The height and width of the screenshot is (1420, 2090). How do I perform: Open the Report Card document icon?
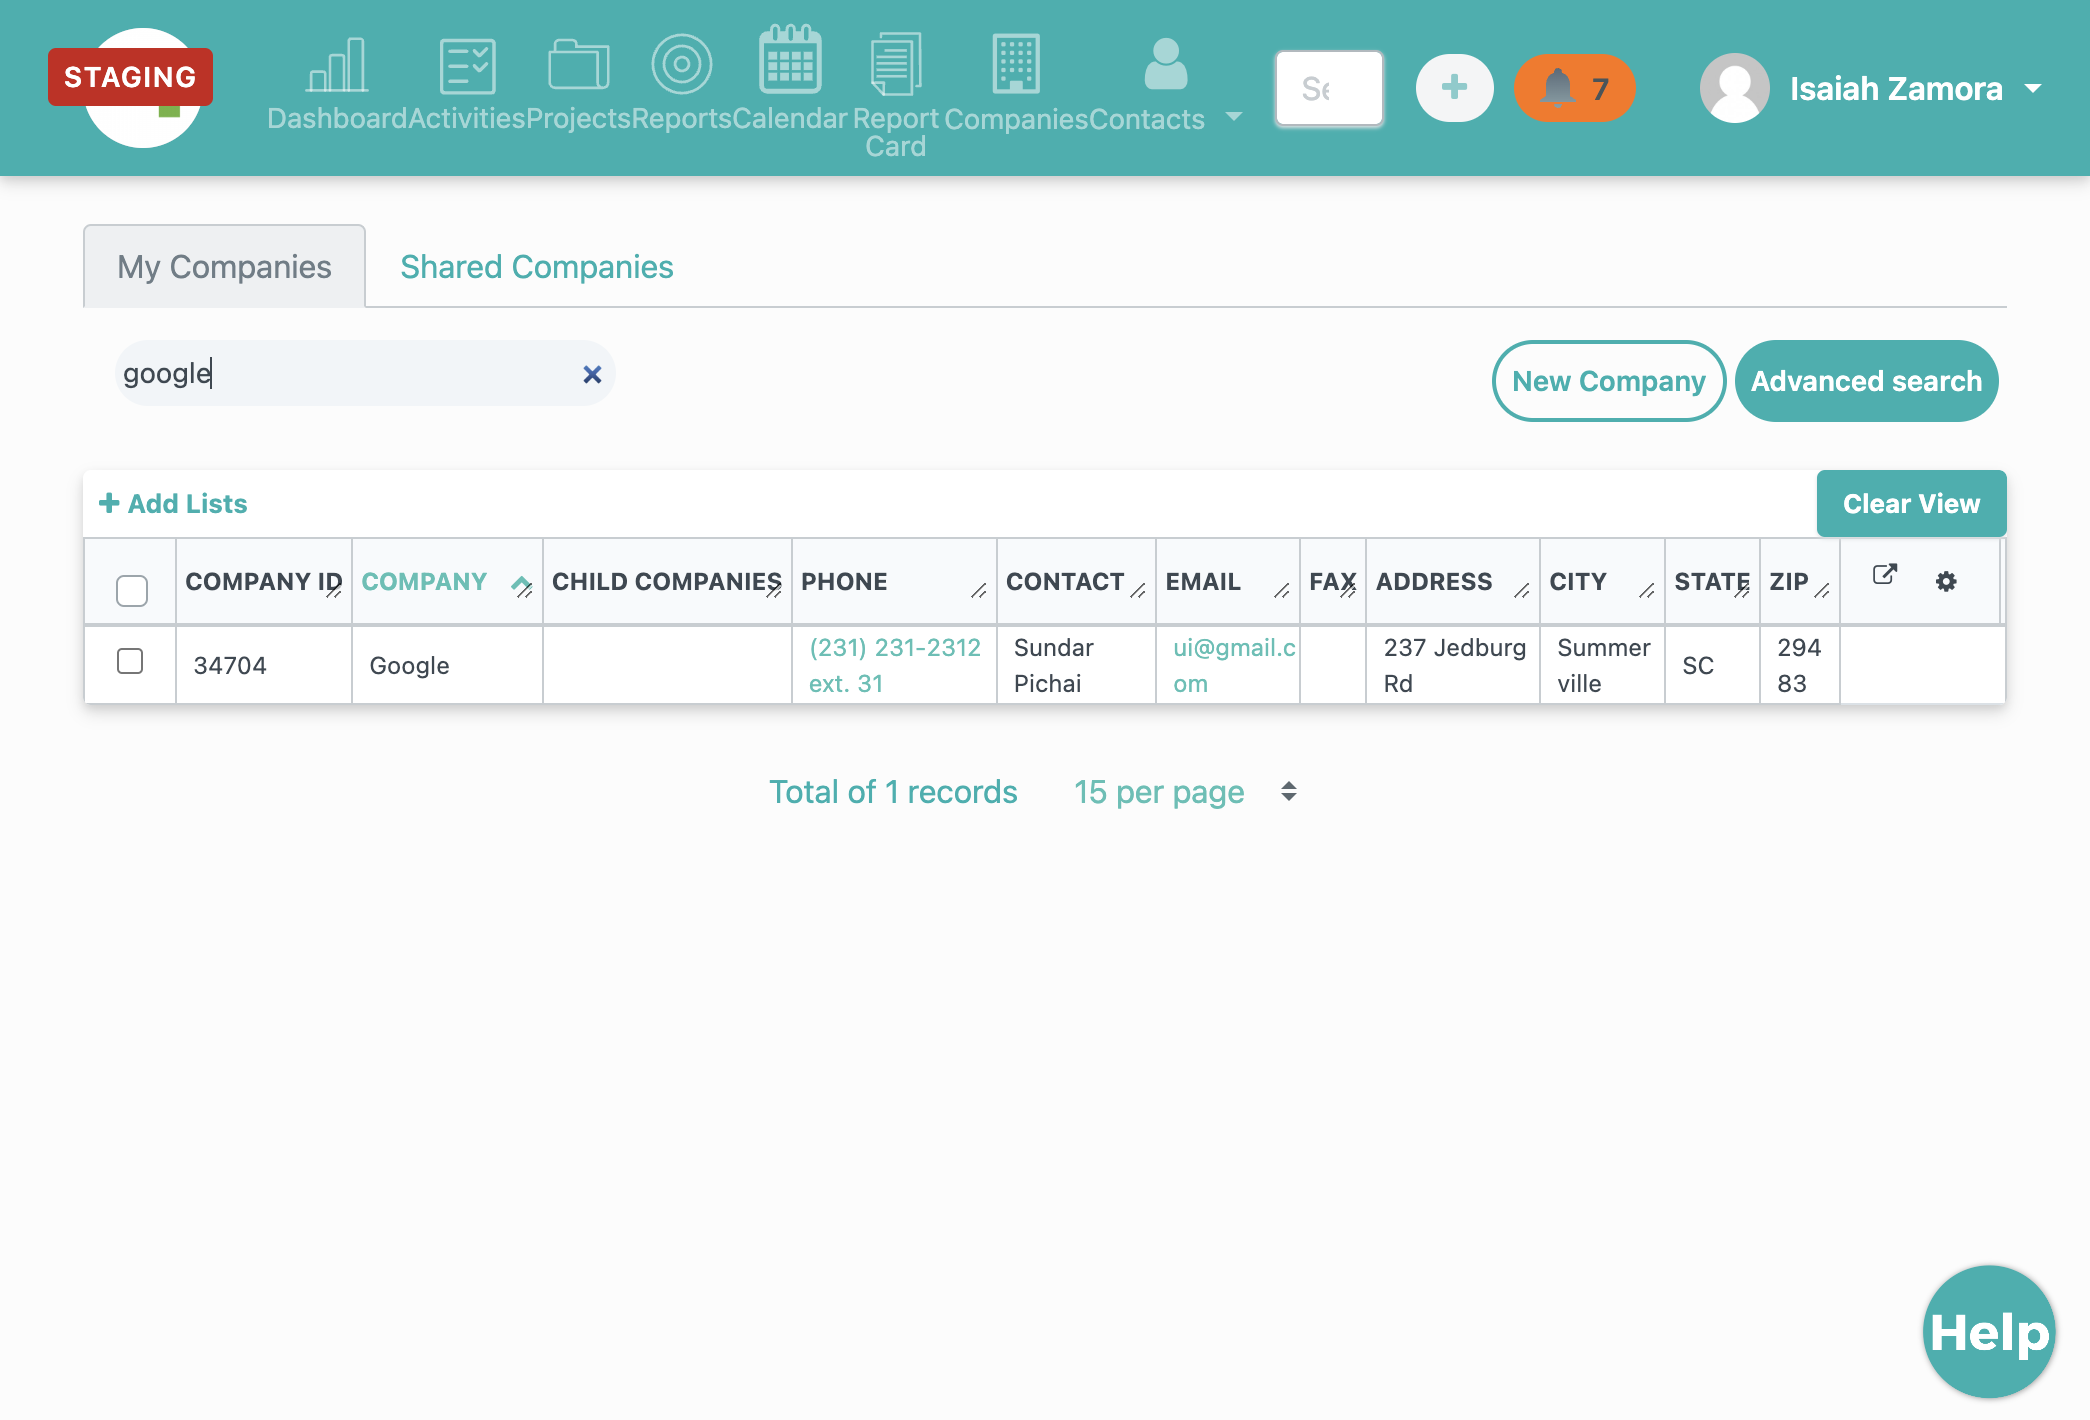click(x=895, y=64)
